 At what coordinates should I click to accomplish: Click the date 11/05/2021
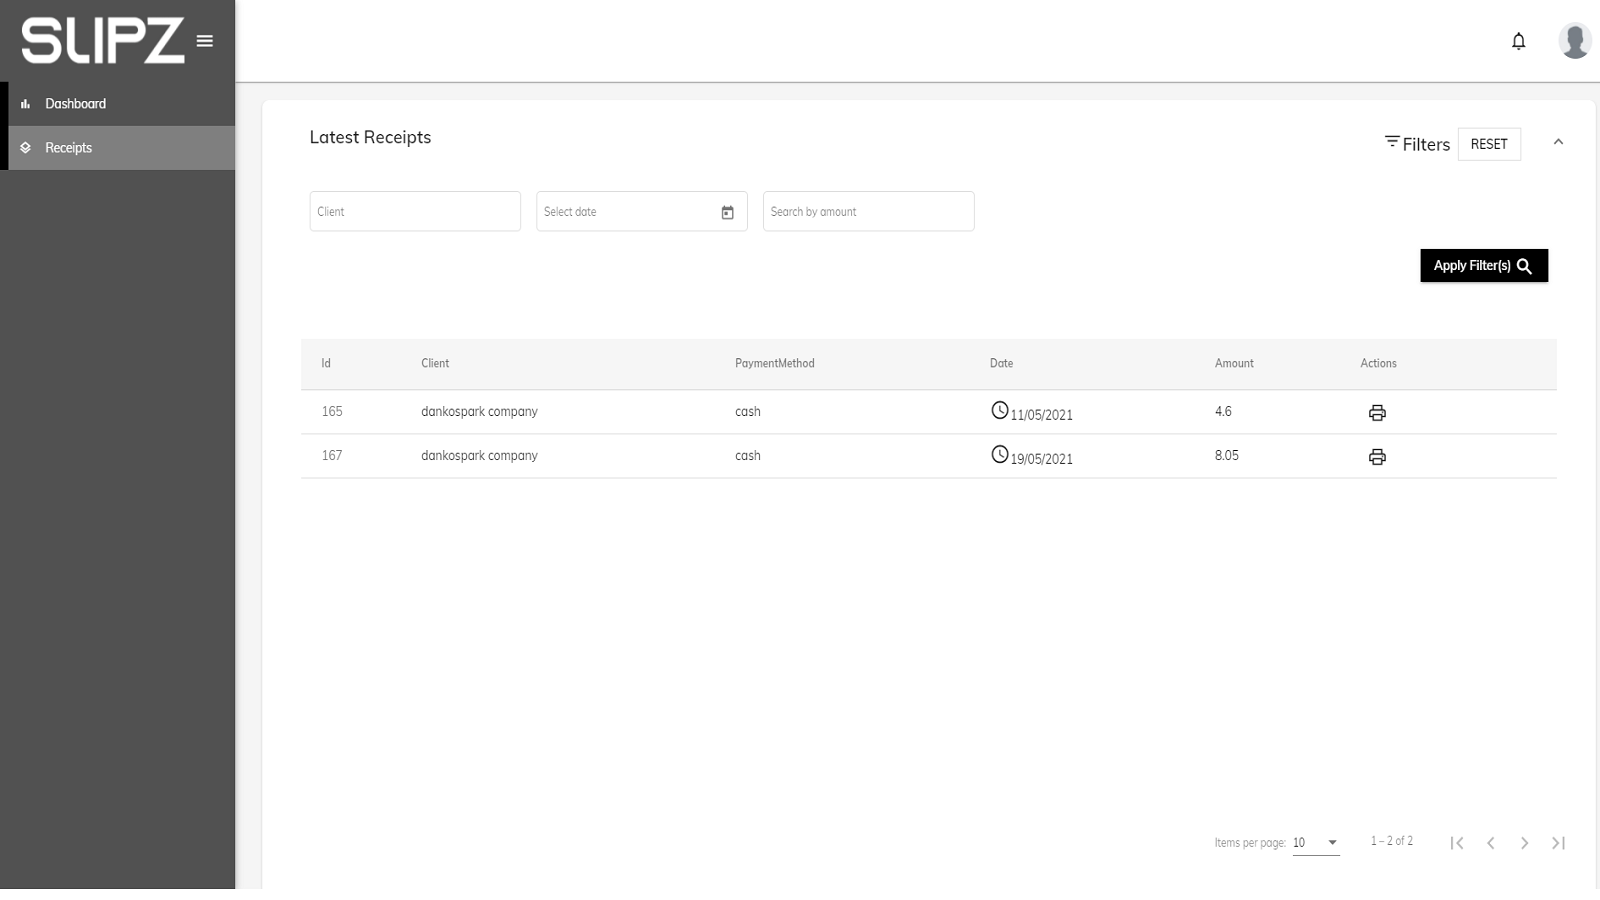click(1041, 415)
